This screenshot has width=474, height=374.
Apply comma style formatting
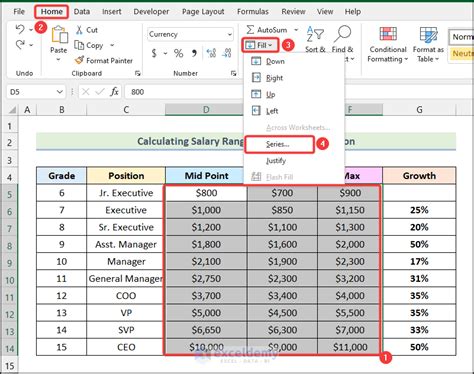point(194,53)
